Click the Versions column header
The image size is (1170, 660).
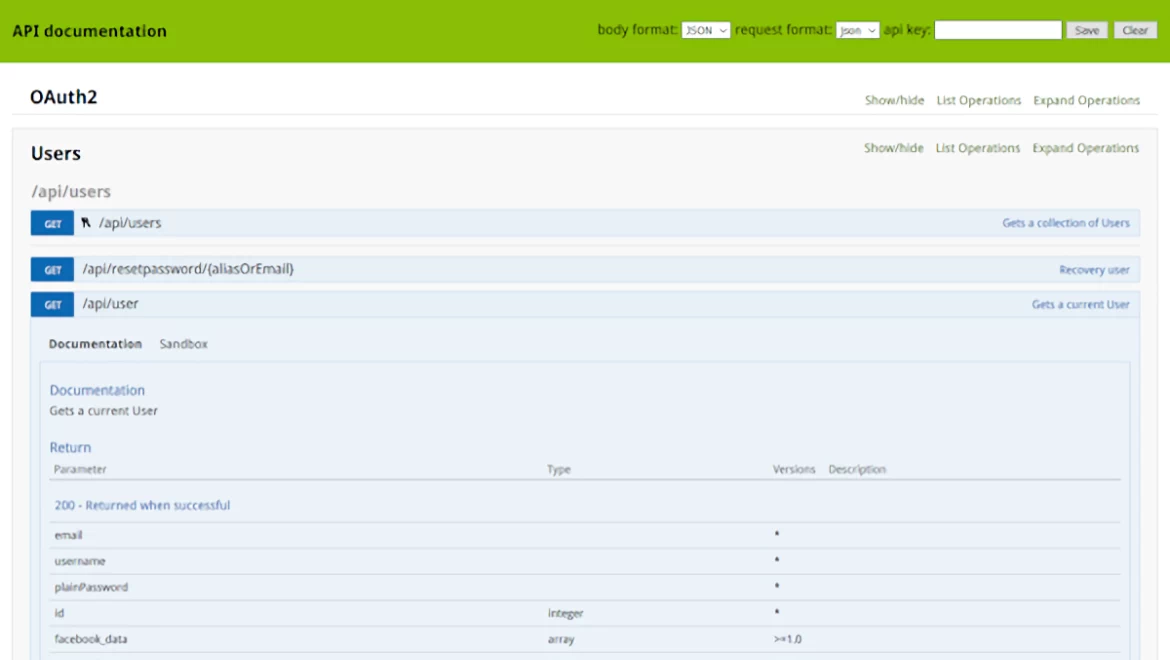[794, 469]
